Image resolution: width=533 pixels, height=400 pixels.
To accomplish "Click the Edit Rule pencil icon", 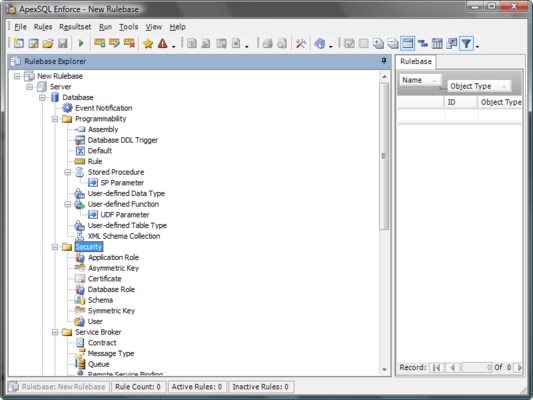I will point(114,44).
